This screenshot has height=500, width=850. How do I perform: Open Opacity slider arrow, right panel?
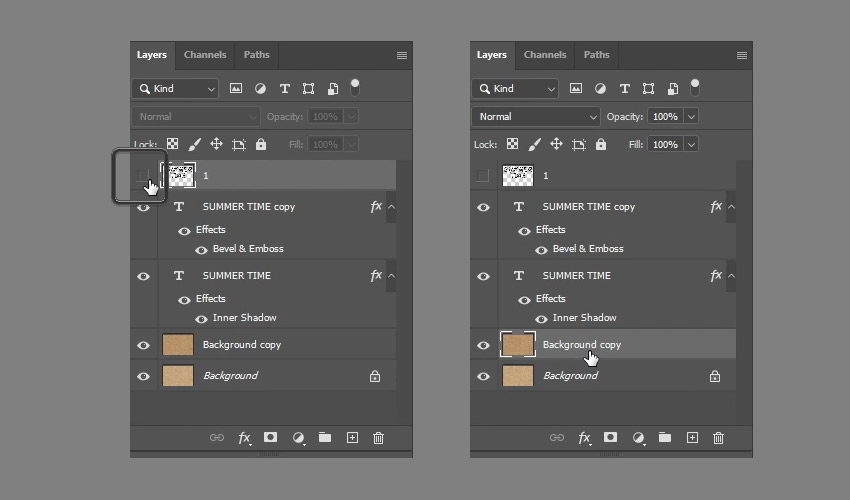(x=691, y=117)
